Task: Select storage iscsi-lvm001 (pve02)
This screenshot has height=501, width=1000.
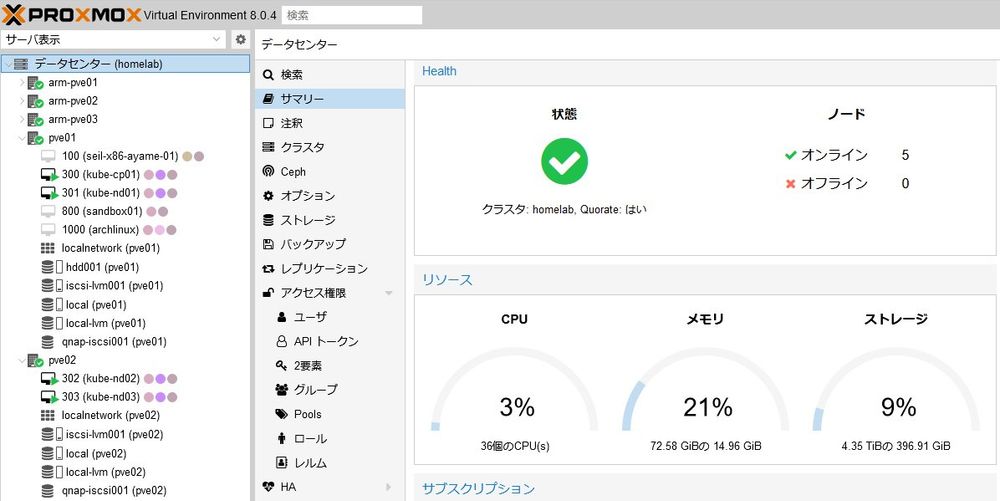Action: [x=114, y=435]
